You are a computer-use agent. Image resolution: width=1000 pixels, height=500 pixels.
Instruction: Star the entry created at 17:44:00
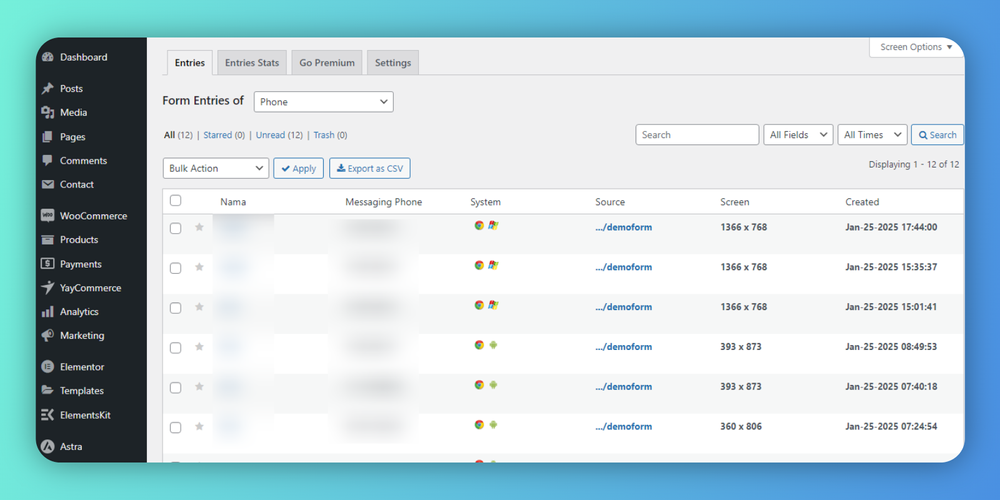[x=199, y=227]
